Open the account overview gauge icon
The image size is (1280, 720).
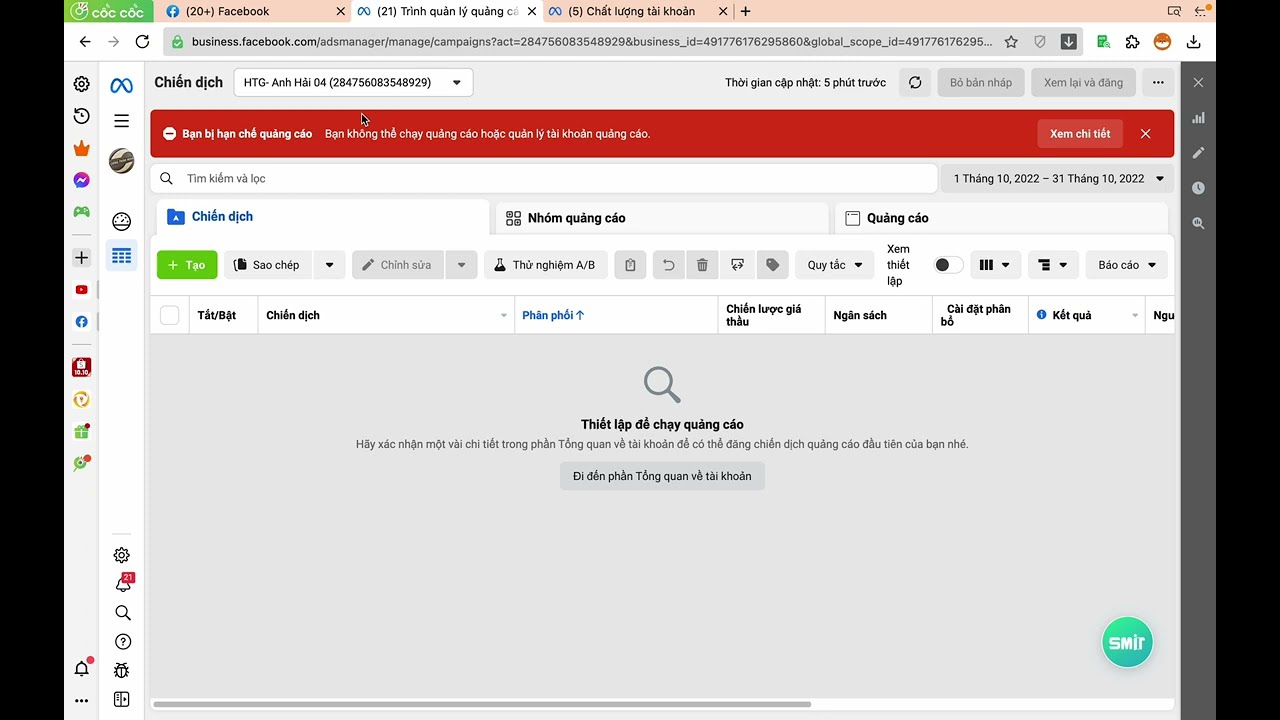[x=122, y=222]
